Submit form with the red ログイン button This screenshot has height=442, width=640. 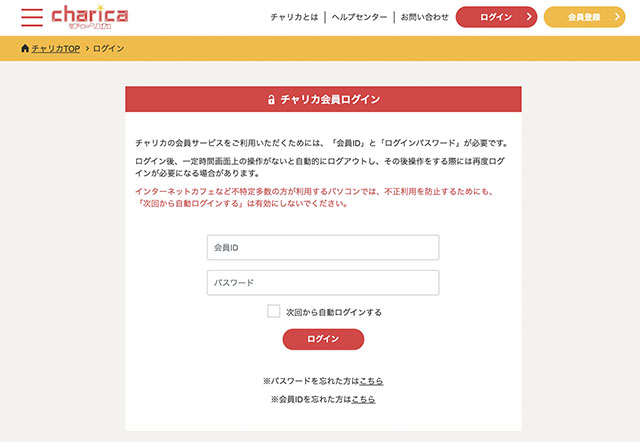click(x=323, y=339)
